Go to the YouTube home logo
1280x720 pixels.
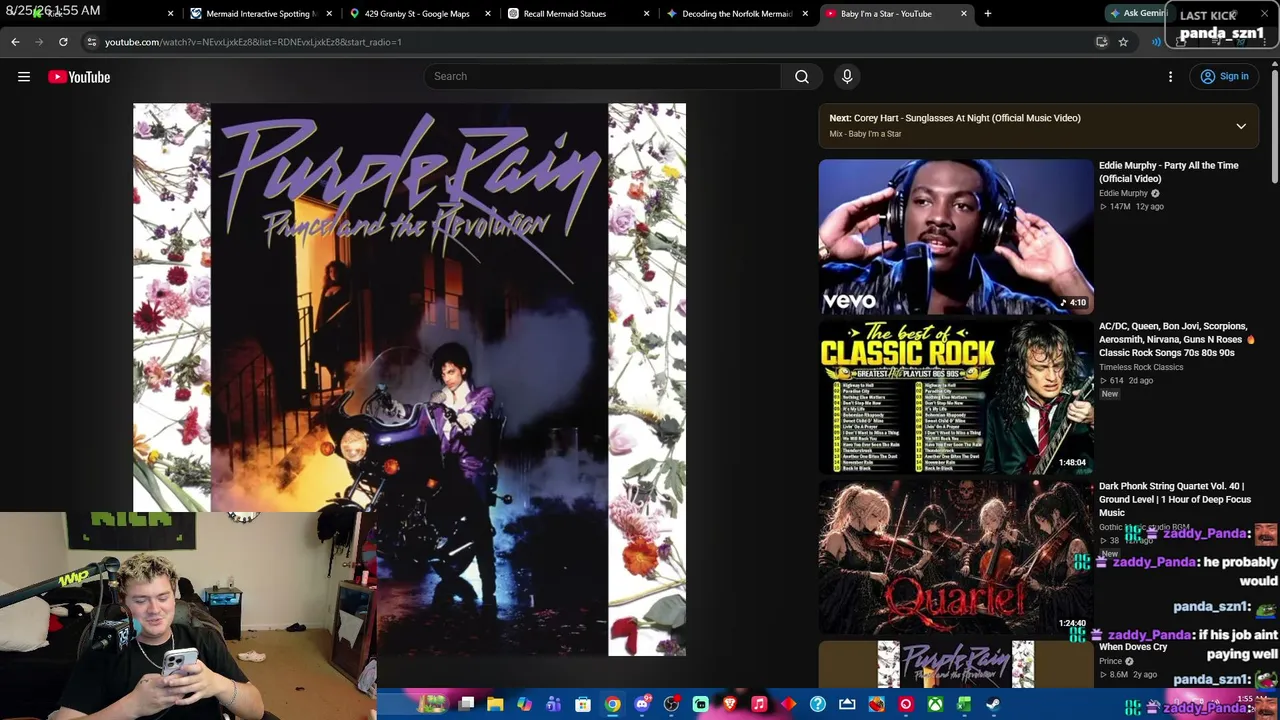[79, 77]
